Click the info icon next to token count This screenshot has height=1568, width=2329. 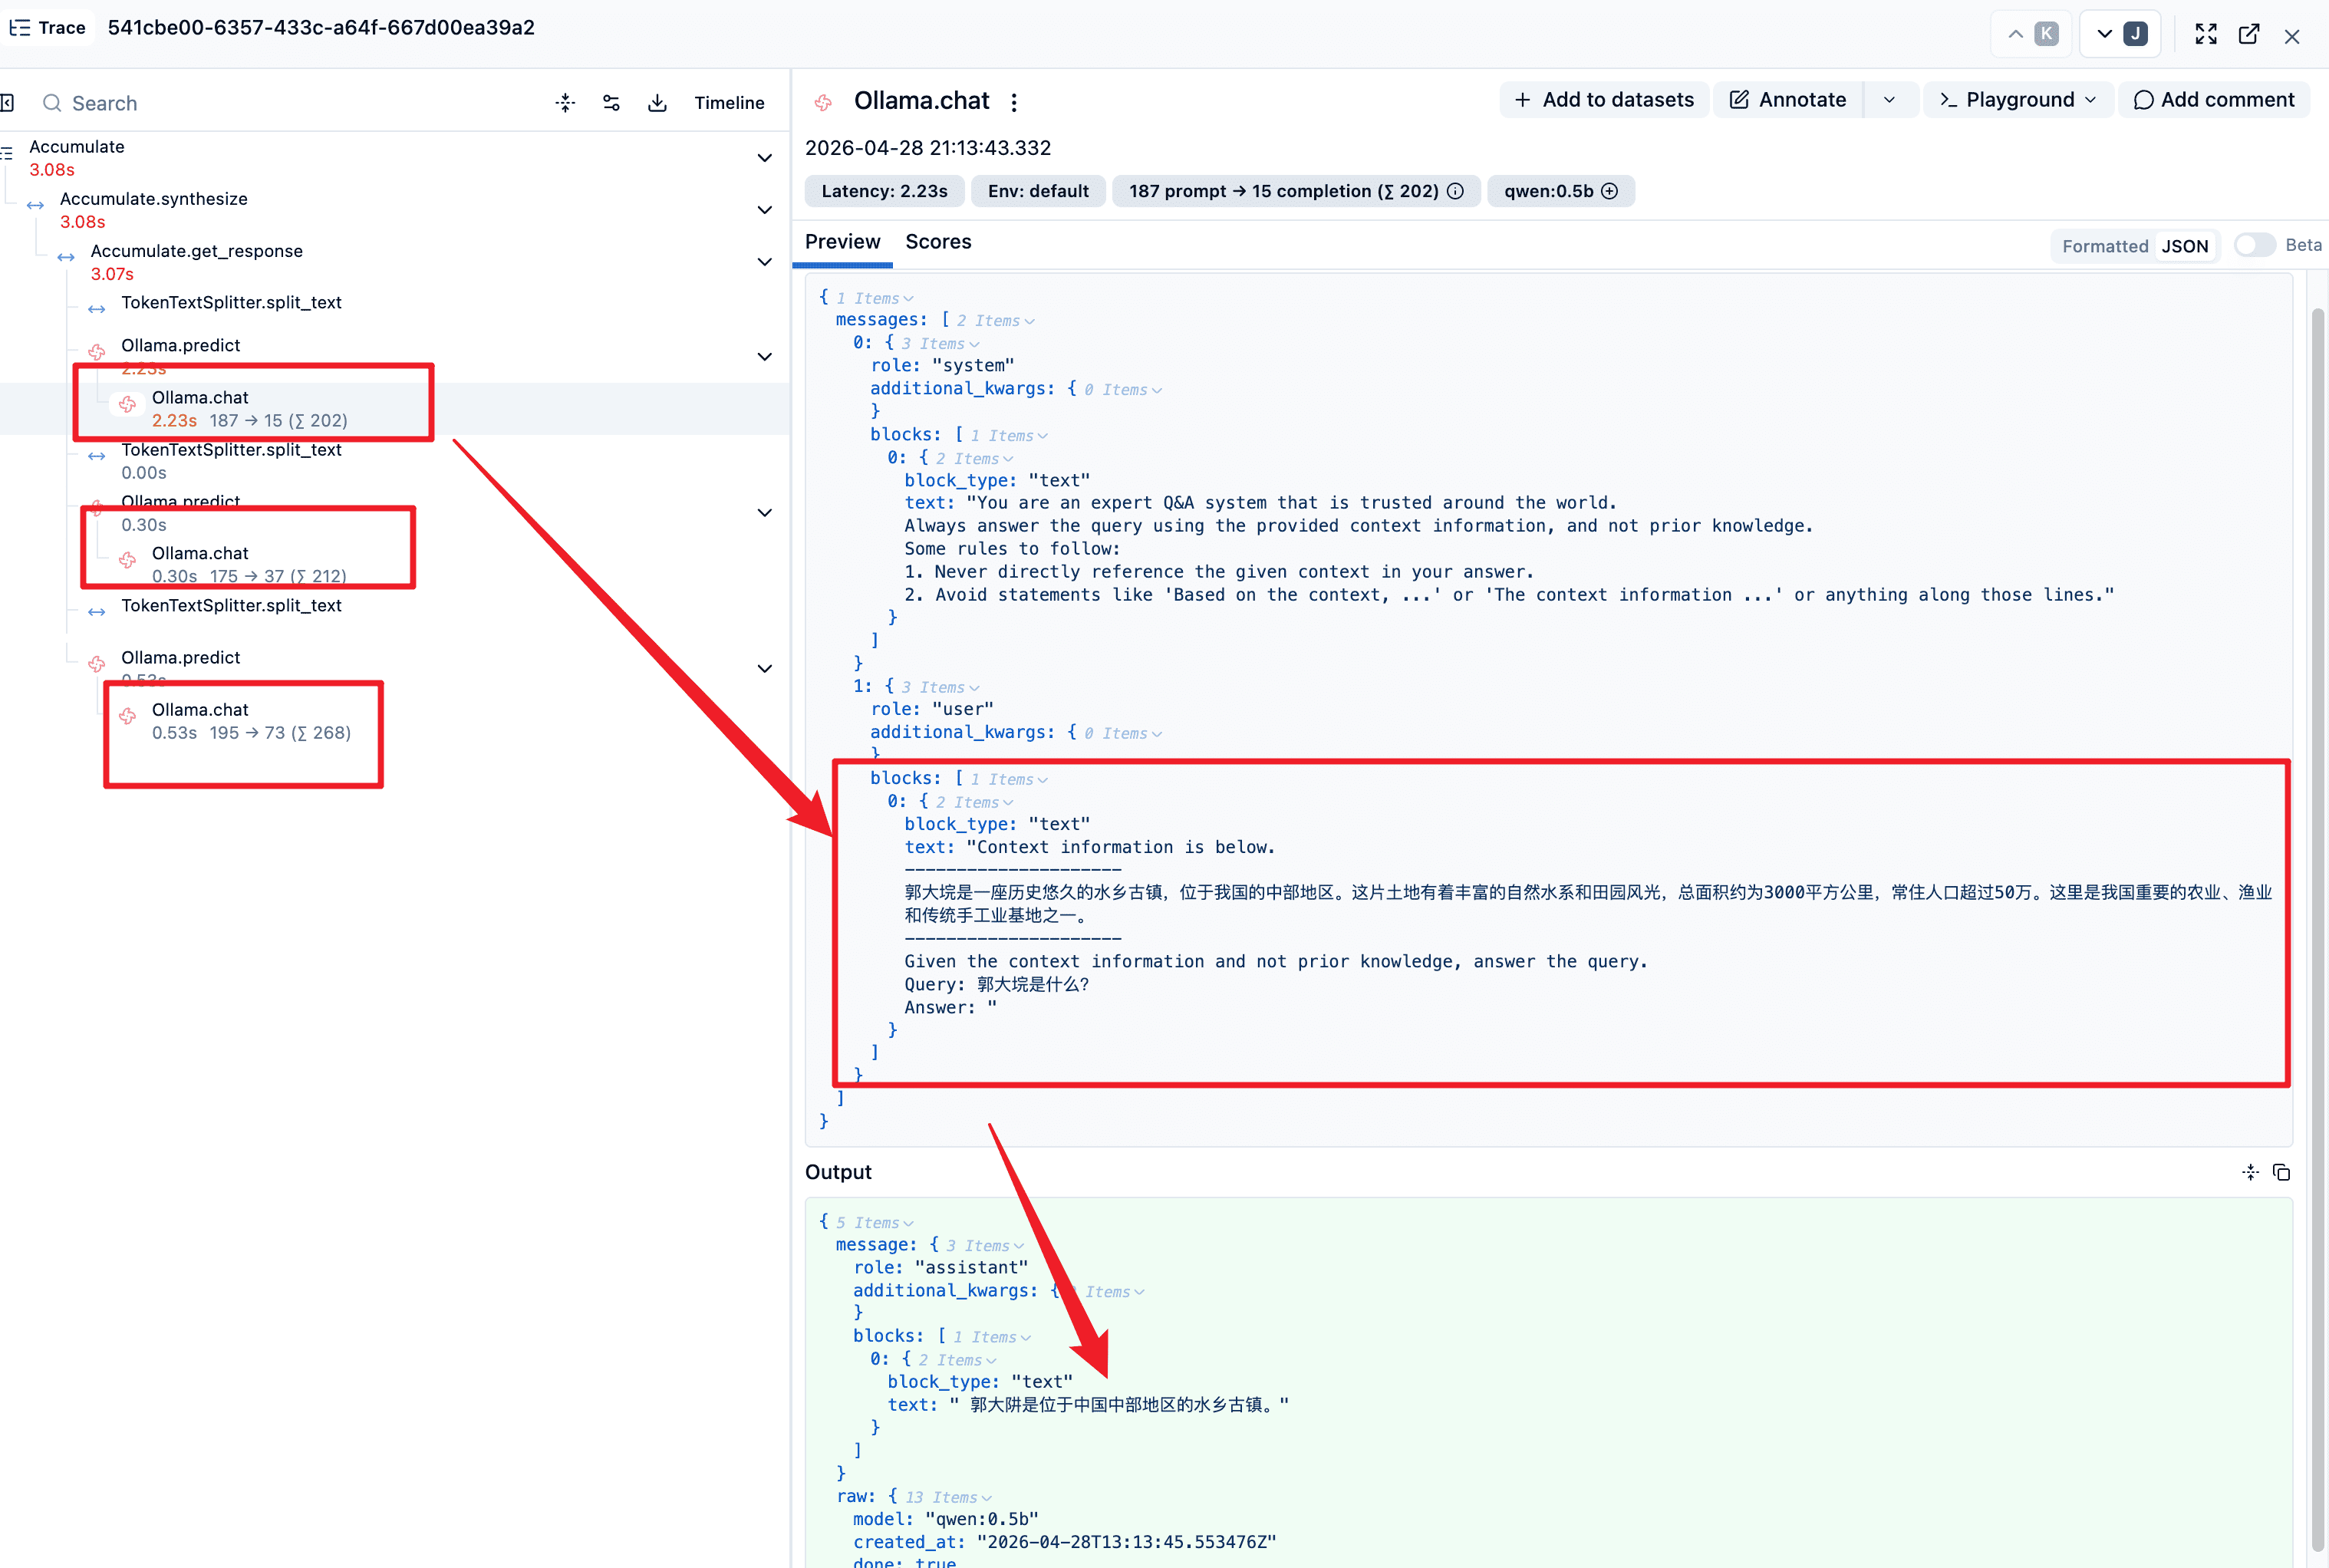pyautogui.click(x=1455, y=191)
